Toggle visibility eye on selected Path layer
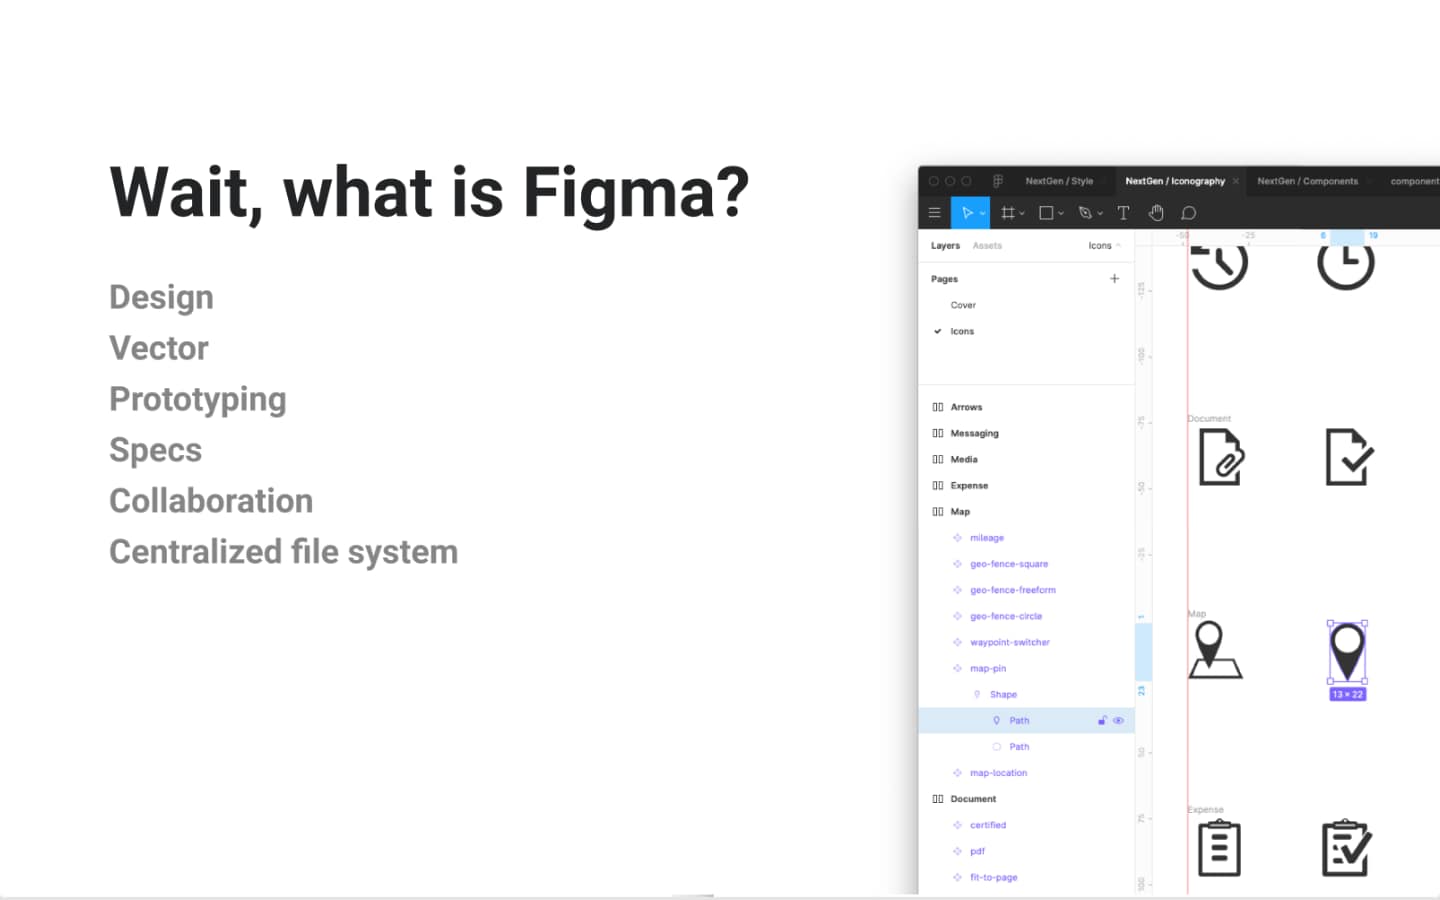The height and width of the screenshot is (900, 1440). (x=1119, y=721)
